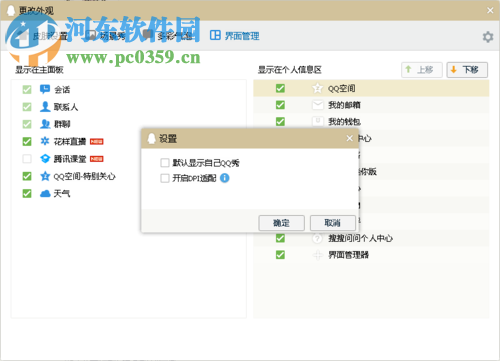The image size is (500, 361).
Task: Select the 界面管理器 row text
Action: 348,255
